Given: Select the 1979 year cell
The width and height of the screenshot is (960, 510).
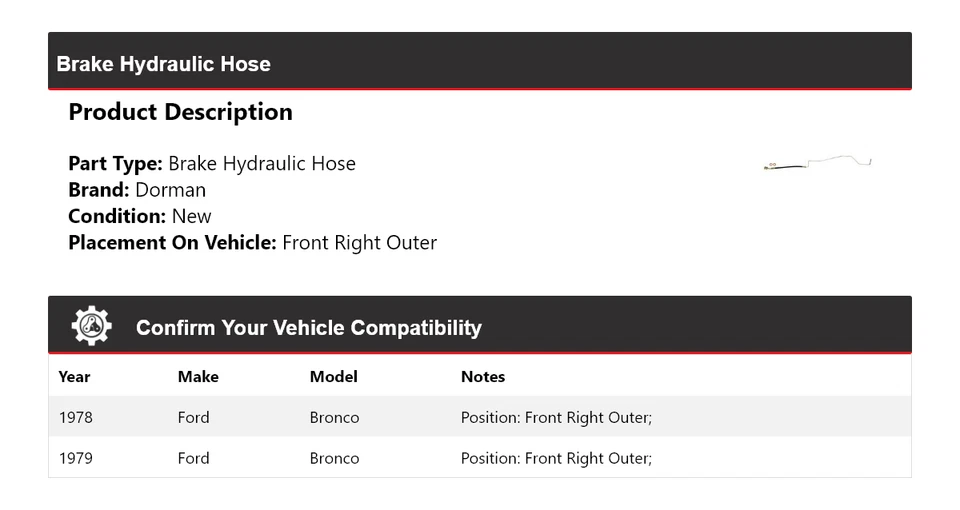Looking at the screenshot, I should 76,458.
